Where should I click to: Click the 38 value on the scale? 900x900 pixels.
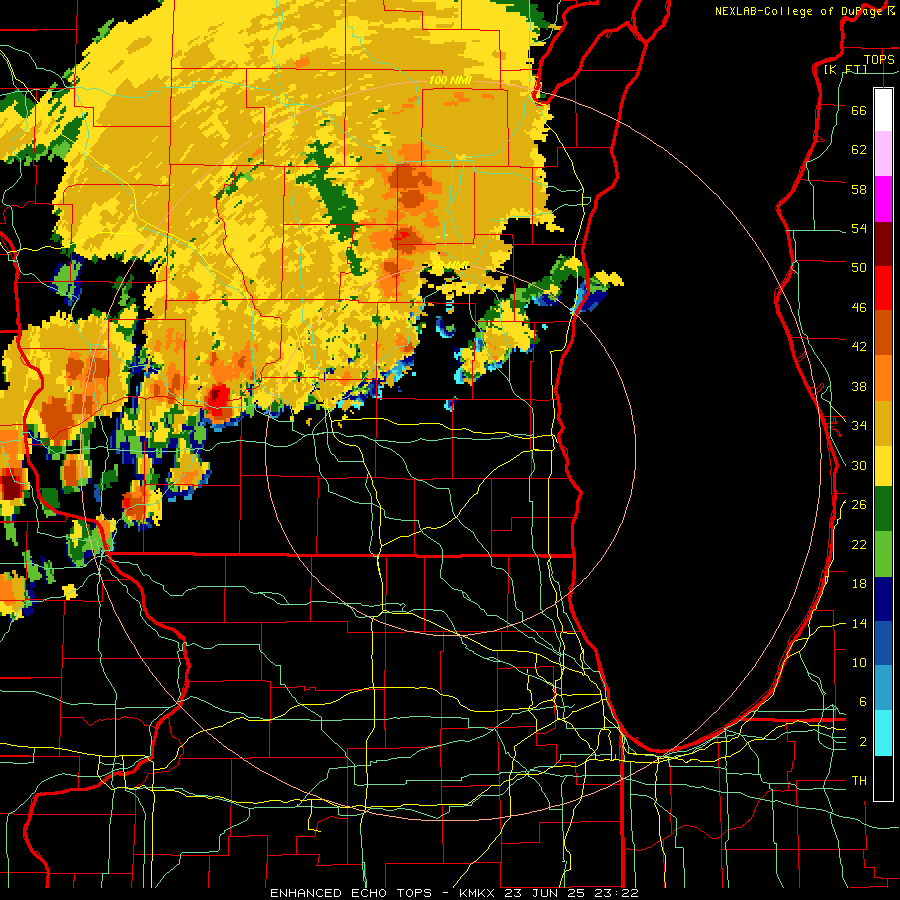coord(859,387)
